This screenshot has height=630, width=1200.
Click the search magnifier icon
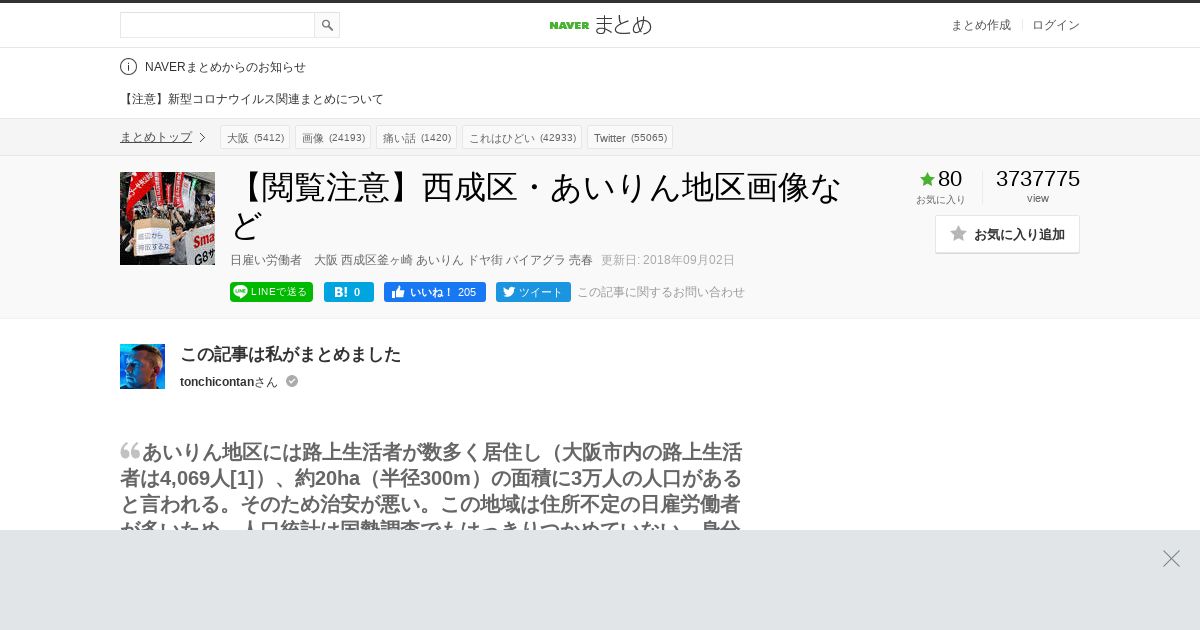[x=327, y=25]
